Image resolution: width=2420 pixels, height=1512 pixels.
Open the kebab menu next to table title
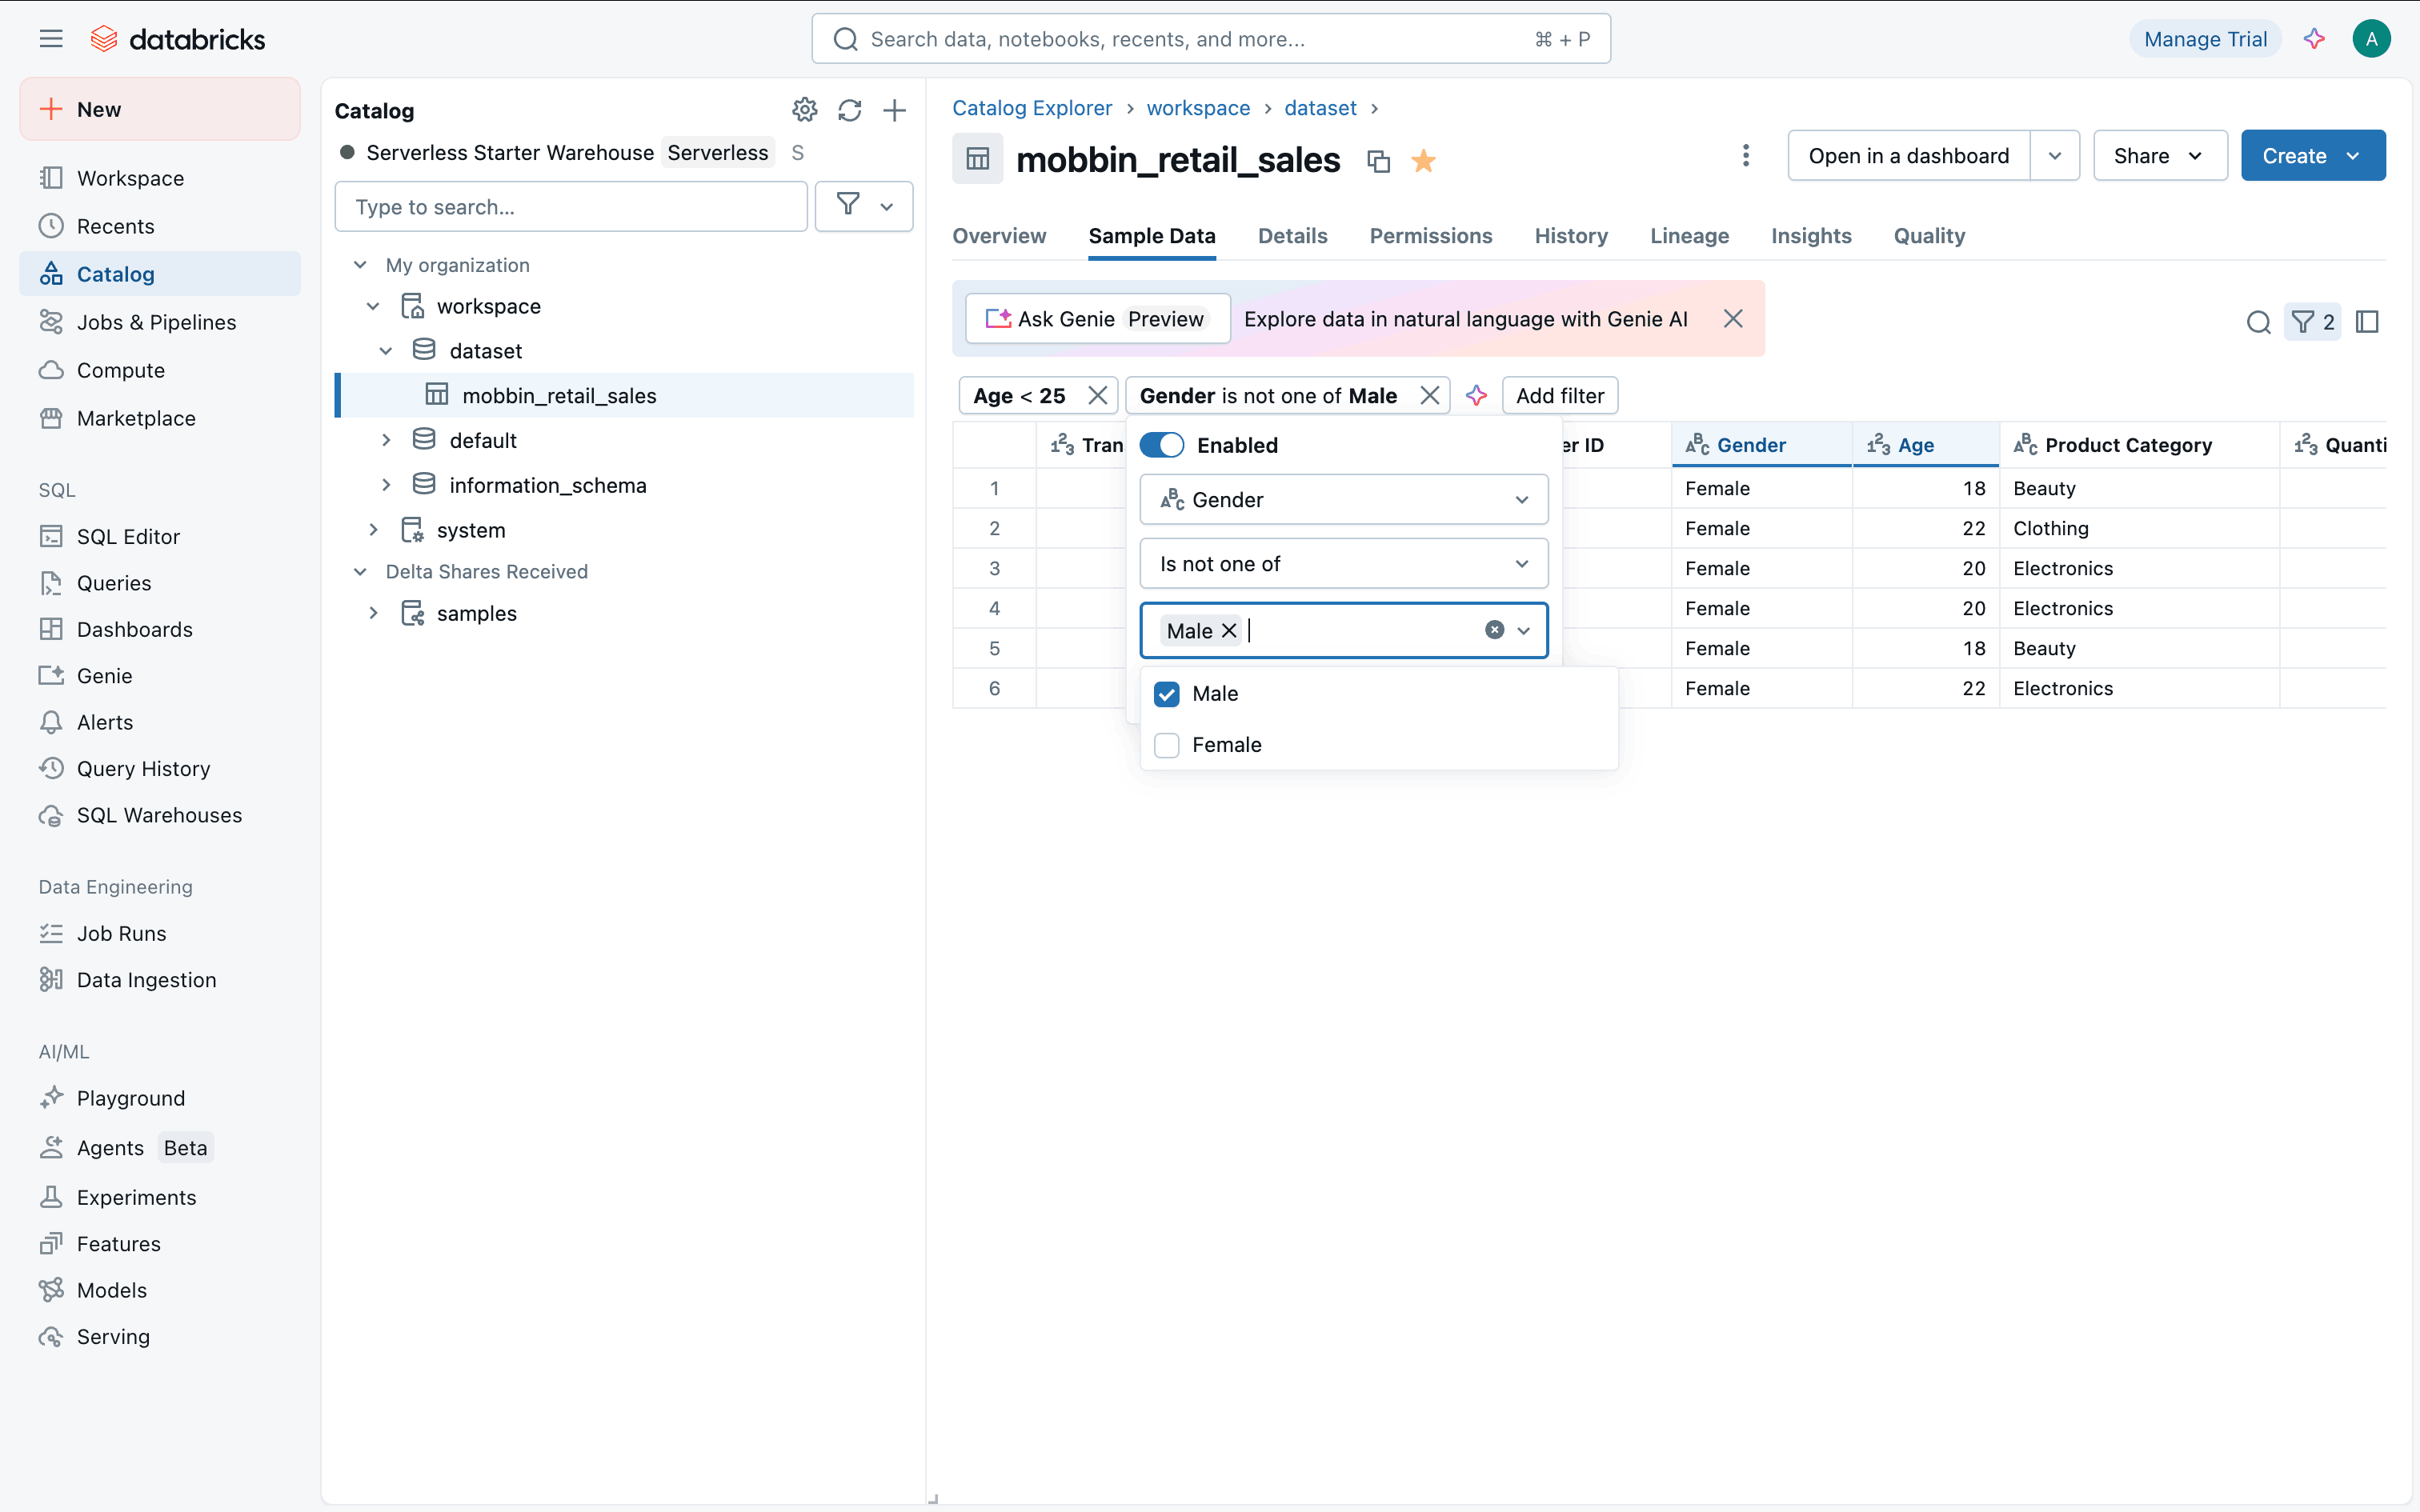pos(1745,156)
